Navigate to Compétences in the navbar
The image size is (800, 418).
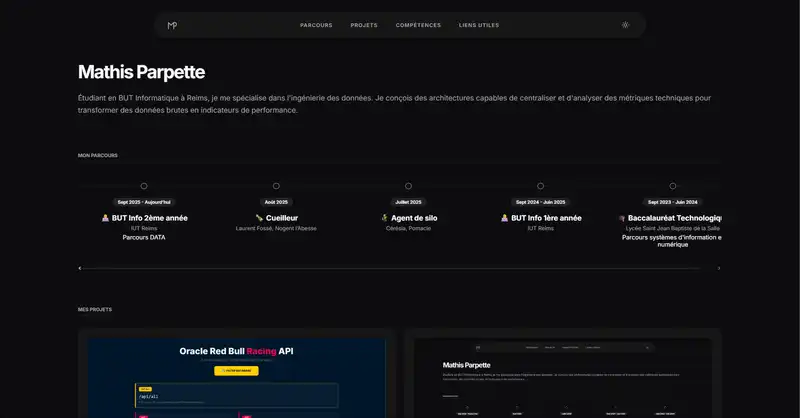coord(418,25)
